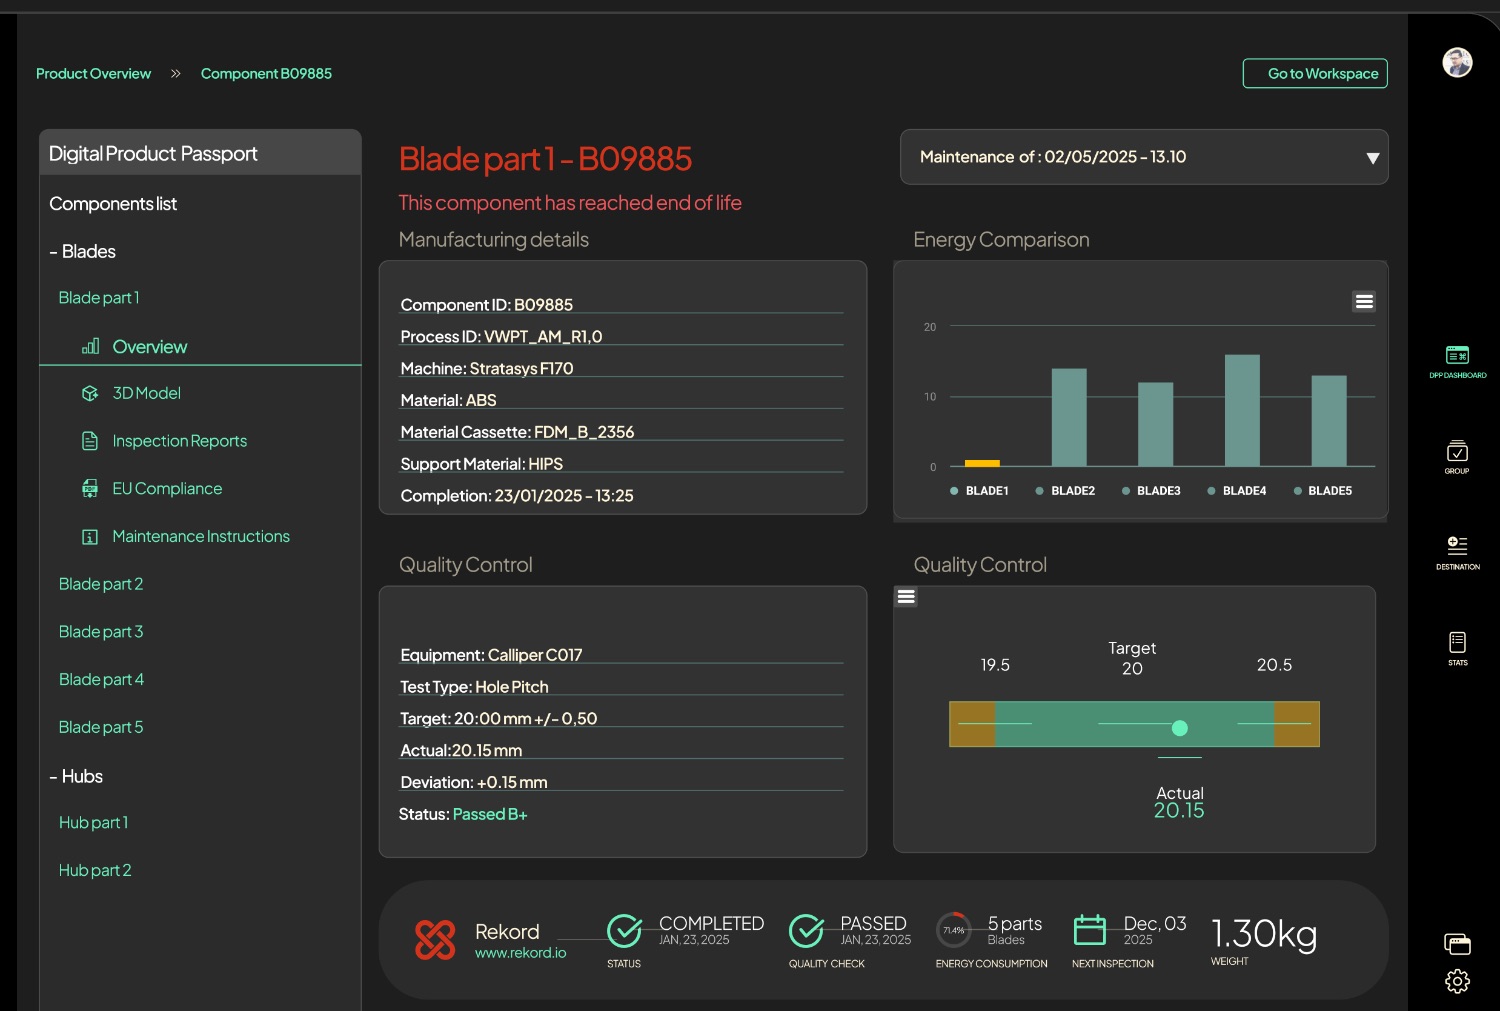Expand Blade part 4 in components list
The height and width of the screenshot is (1011, 1500).
101,680
